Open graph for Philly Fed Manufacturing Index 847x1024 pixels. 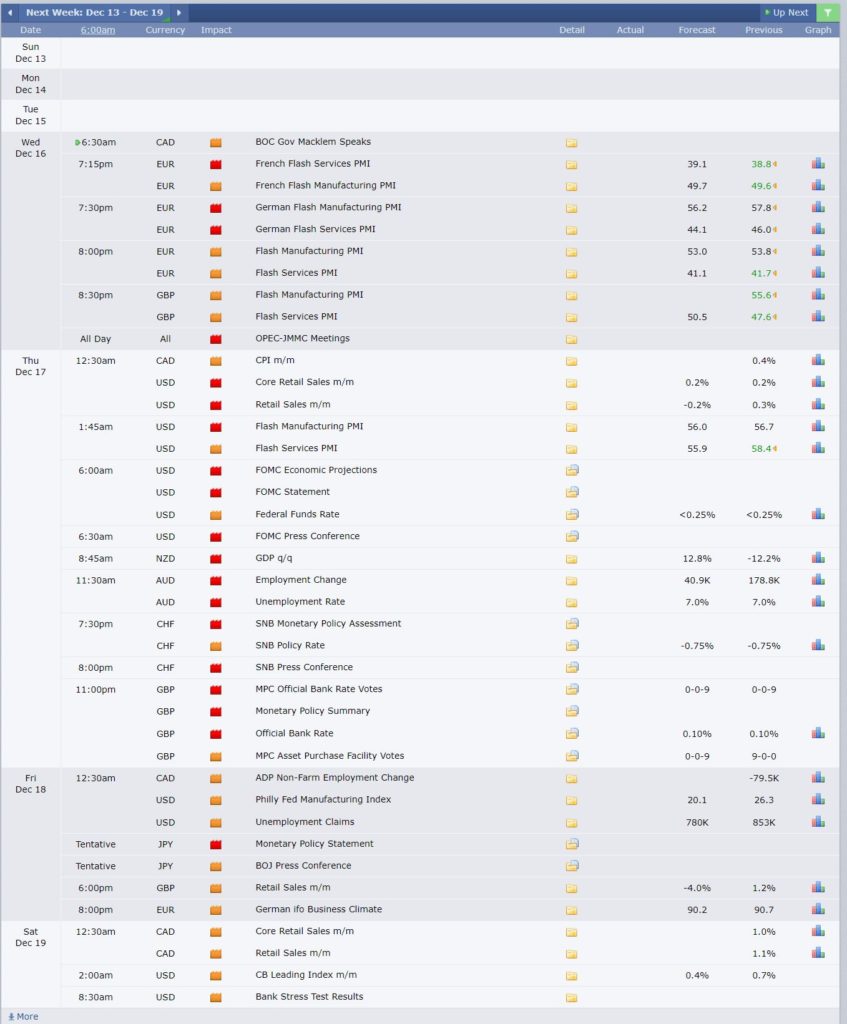[x=818, y=799]
